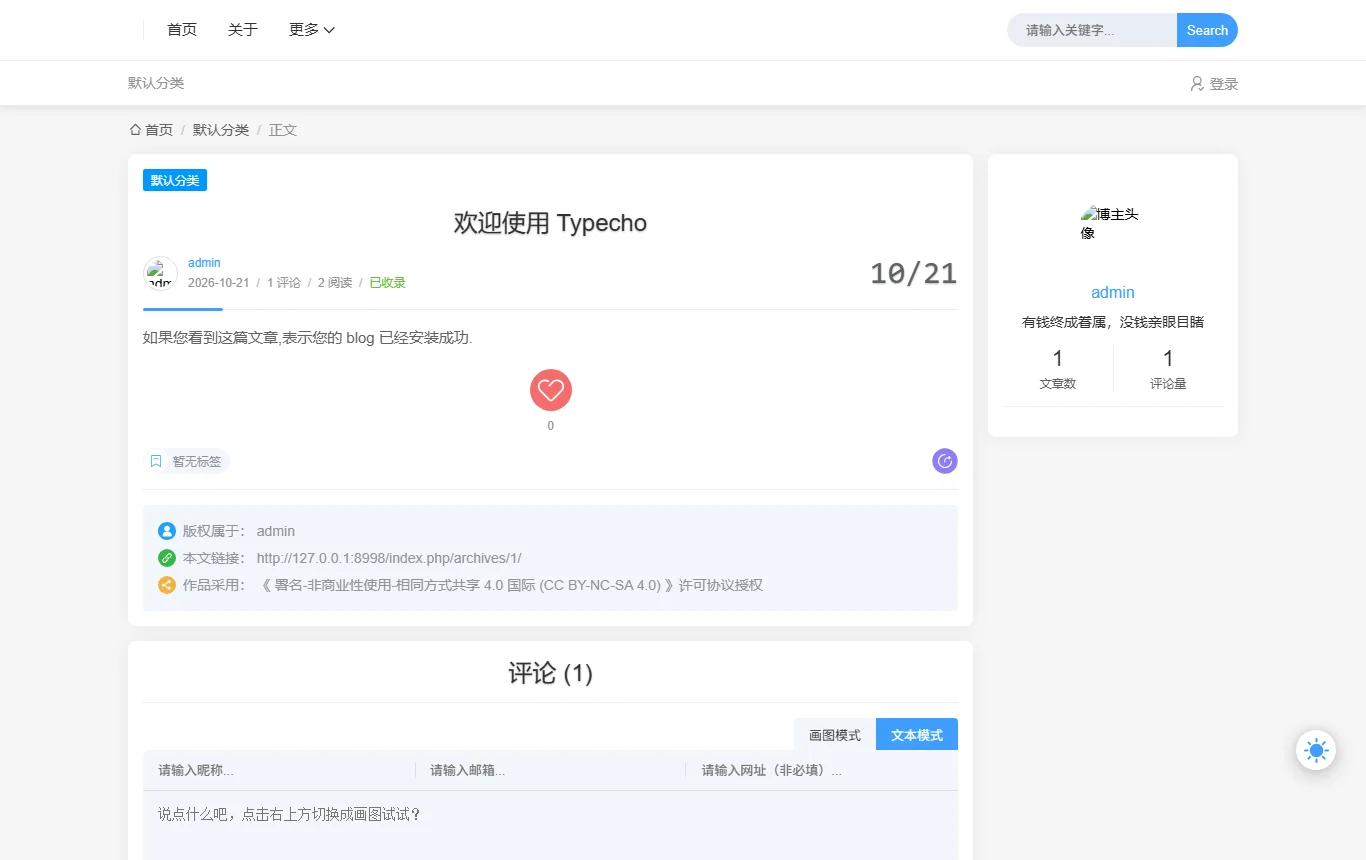Click the orange share icon beside 作品采用
Screen dimensions: 1366x860
pyautogui.click(x=167, y=585)
